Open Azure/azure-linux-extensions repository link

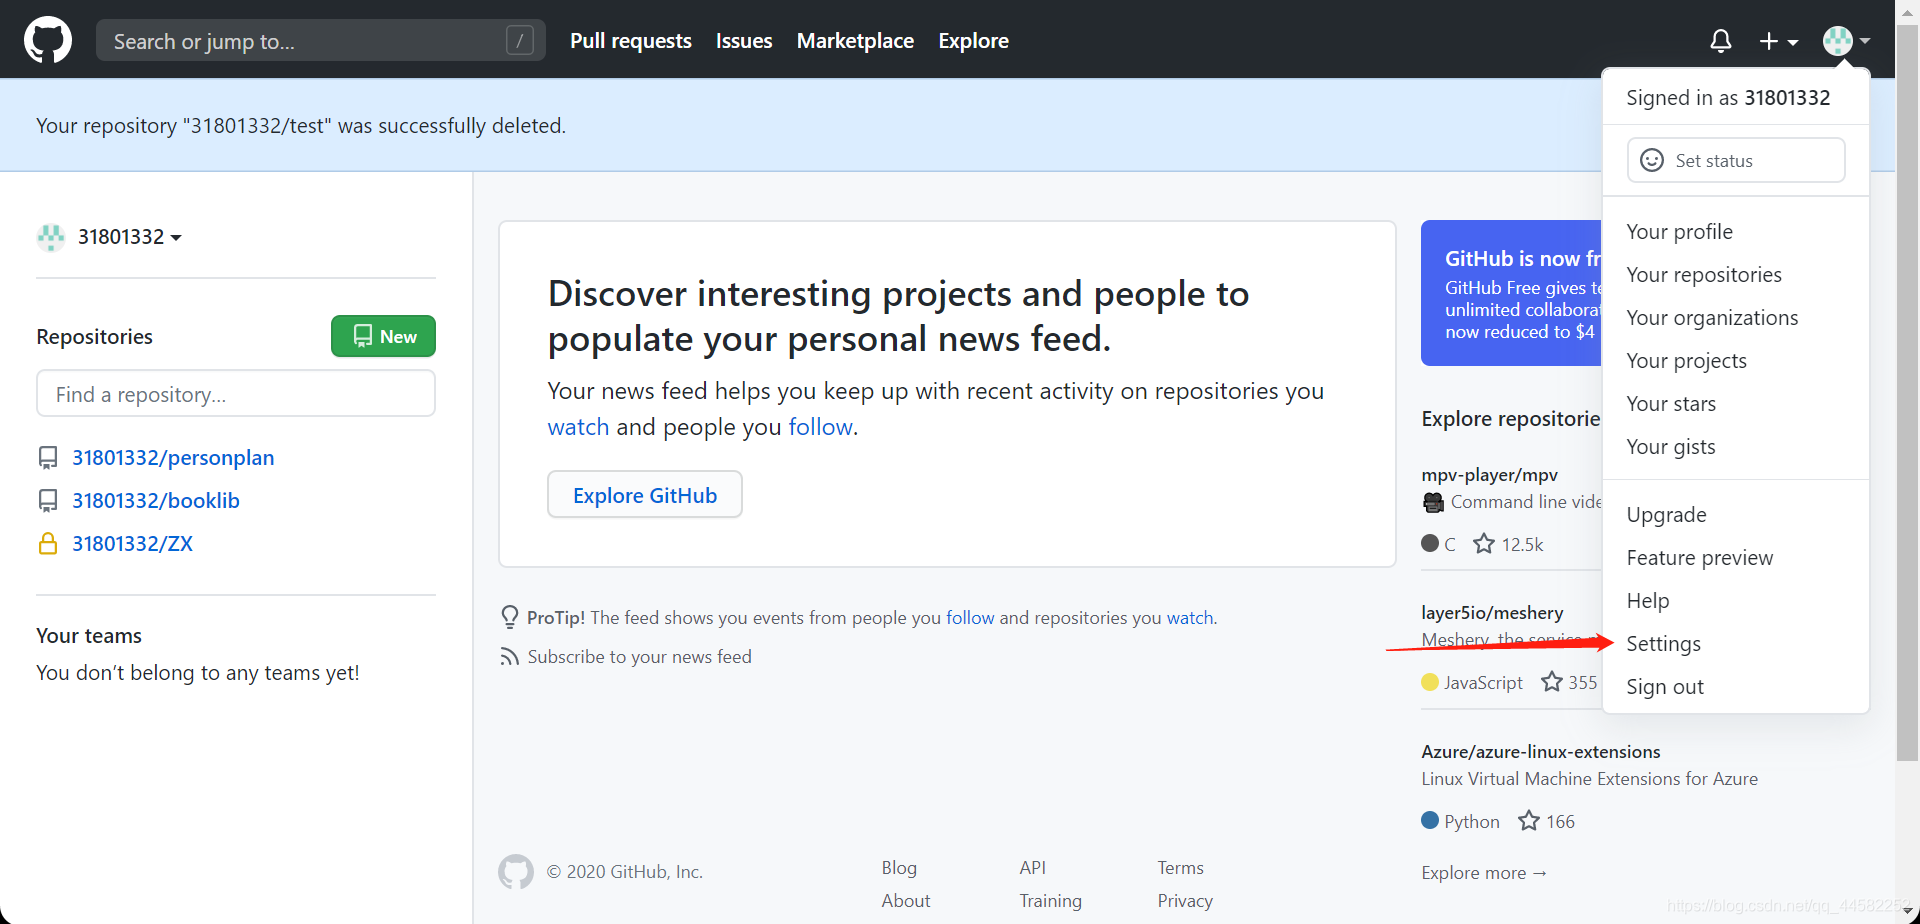1541,752
